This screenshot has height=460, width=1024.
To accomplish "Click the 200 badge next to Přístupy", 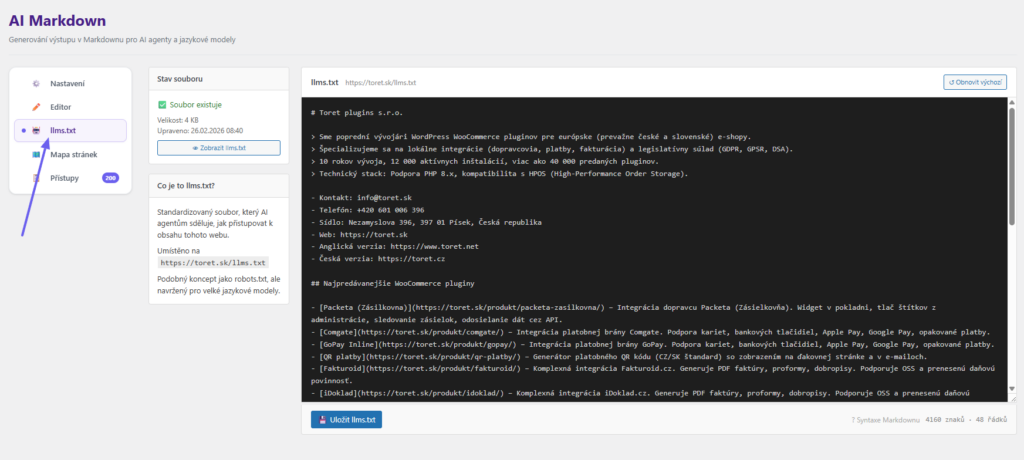I will click(110, 178).
